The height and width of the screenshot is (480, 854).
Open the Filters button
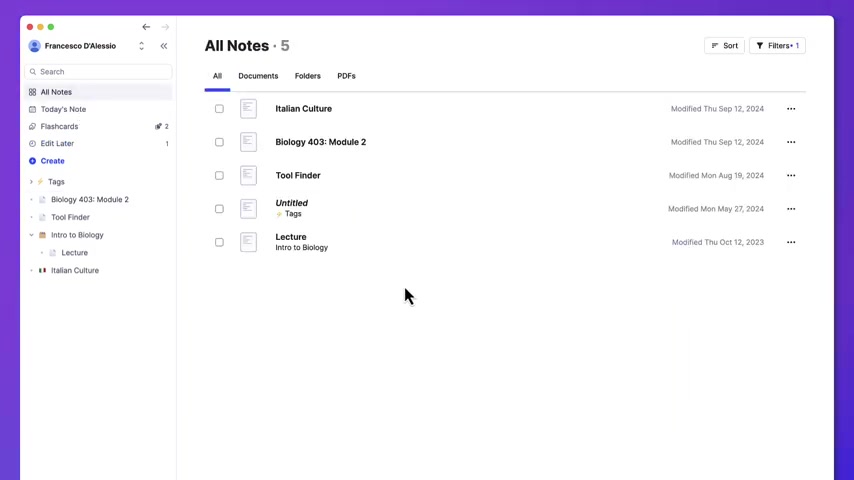(x=777, y=46)
